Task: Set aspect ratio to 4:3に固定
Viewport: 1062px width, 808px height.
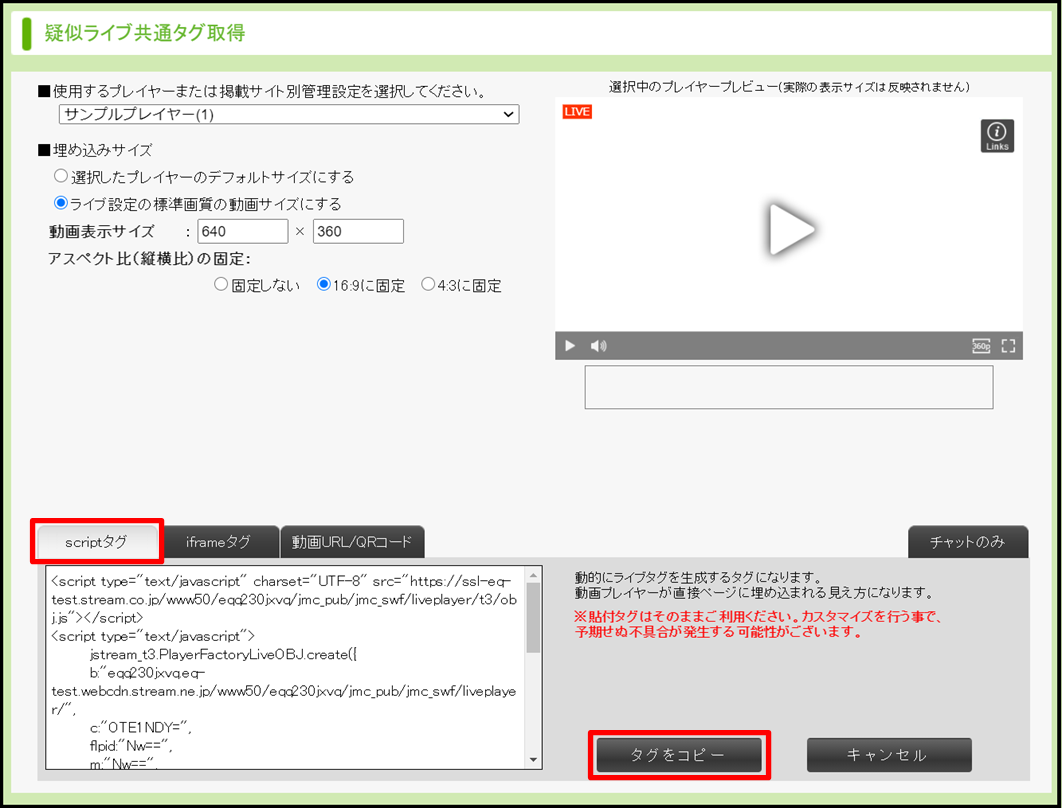Action: pos(428,285)
